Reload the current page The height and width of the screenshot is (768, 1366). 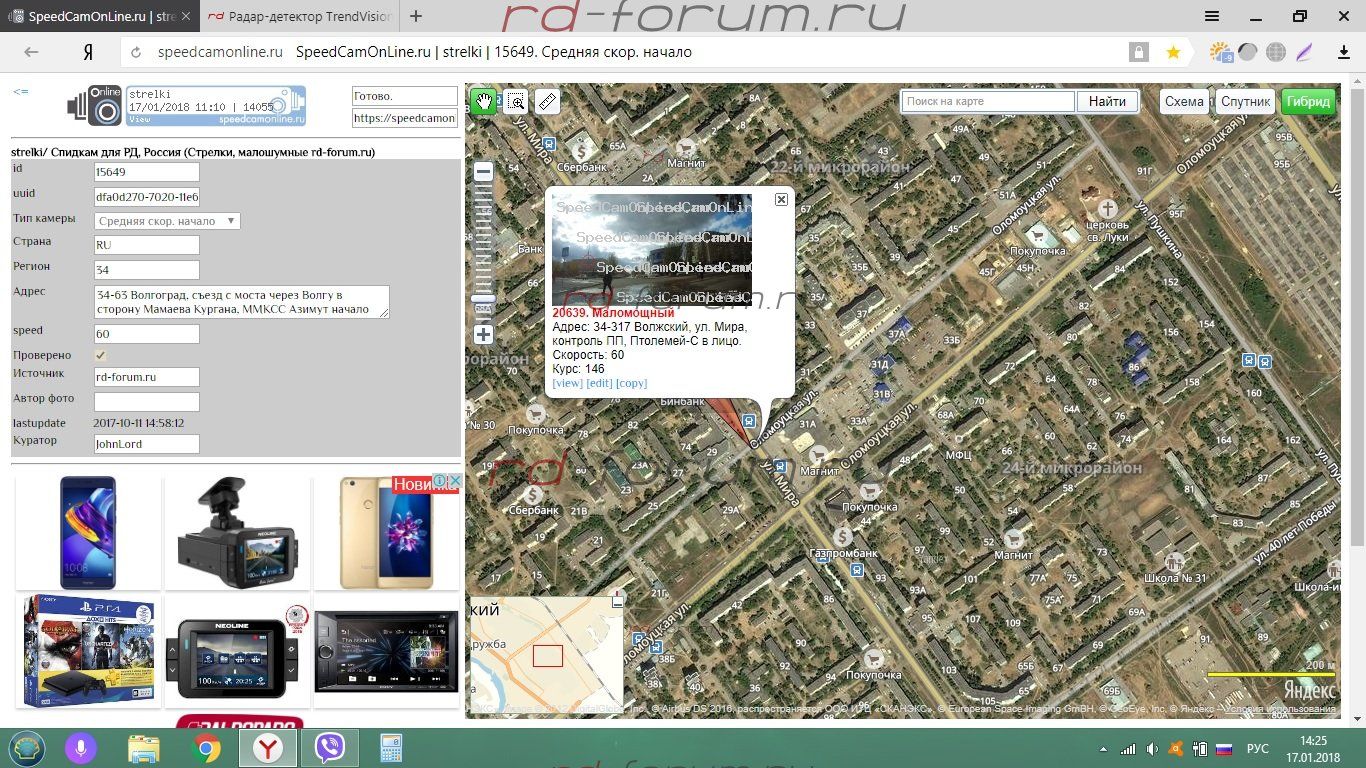(135, 52)
